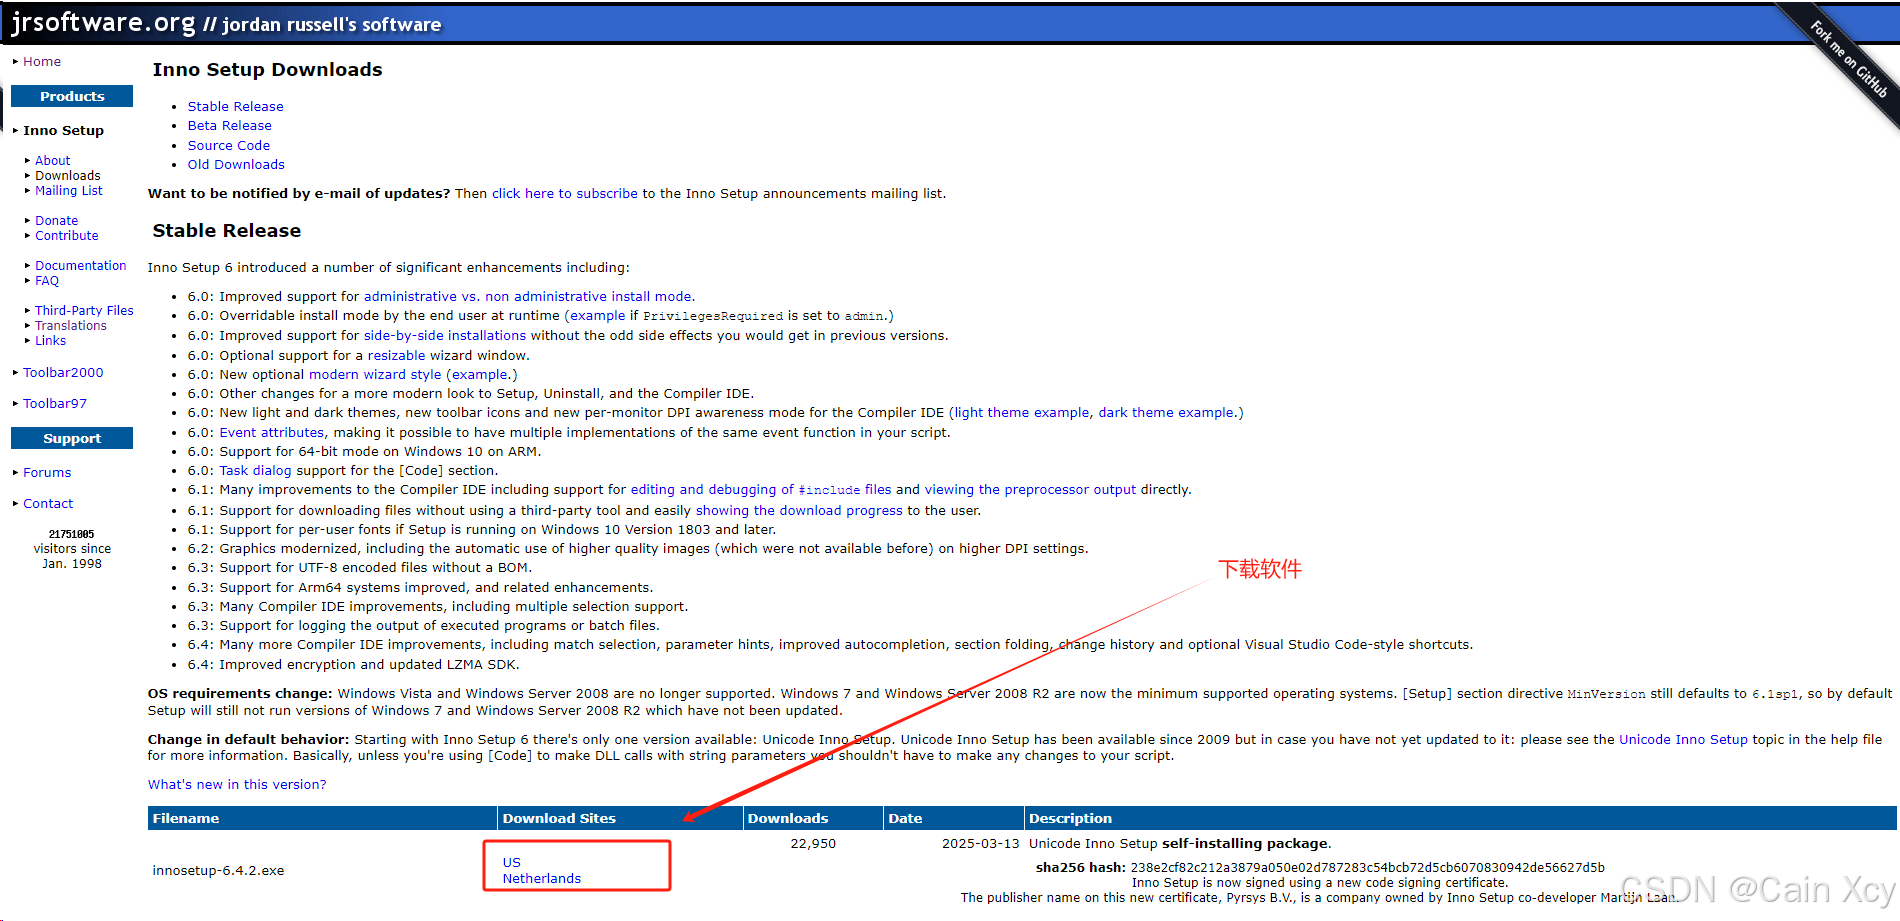Jump to the Beta Release anchor link

(229, 126)
